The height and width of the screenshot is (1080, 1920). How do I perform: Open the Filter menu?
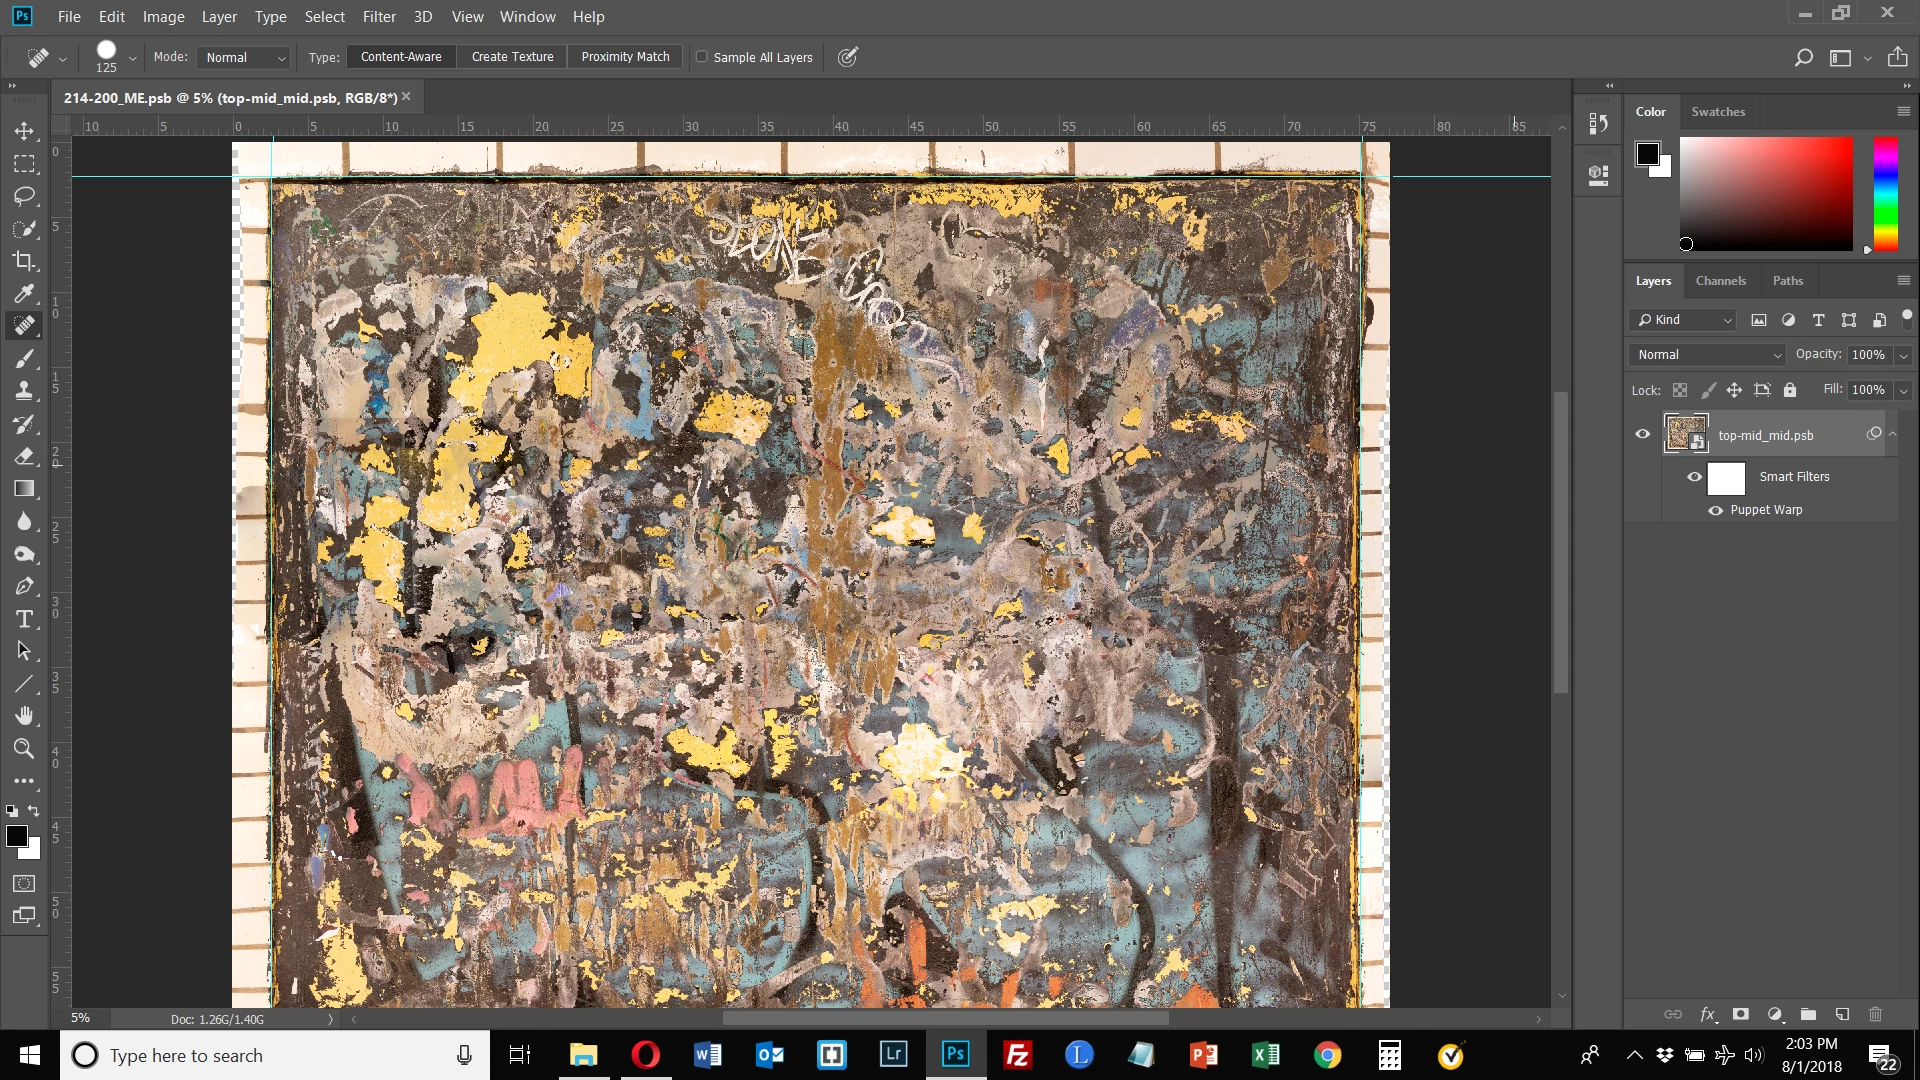click(x=379, y=17)
